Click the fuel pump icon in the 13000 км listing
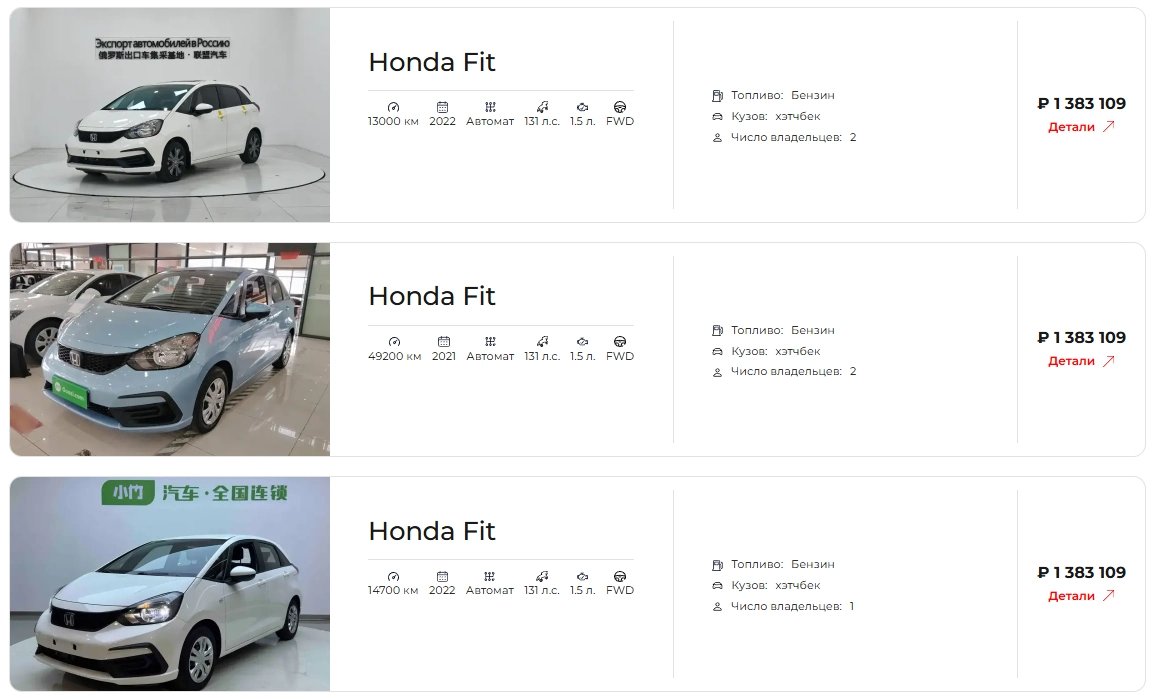 [718, 96]
